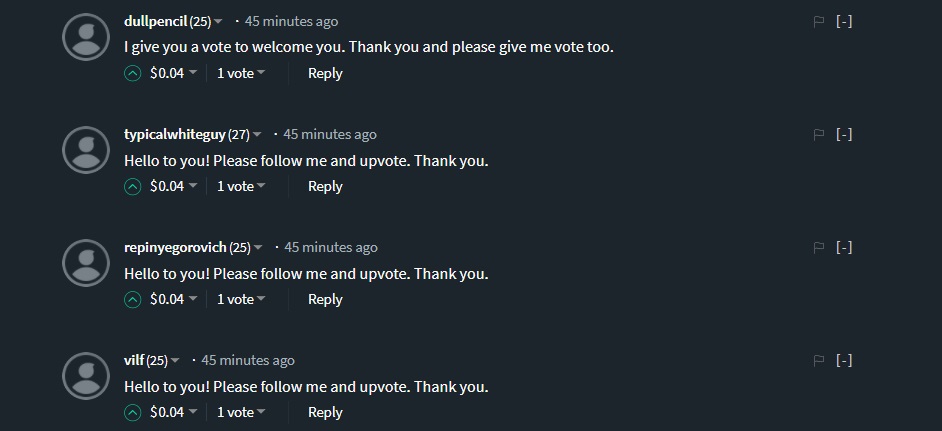Flag dullpencil's comment

pyautogui.click(x=818, y=21)
